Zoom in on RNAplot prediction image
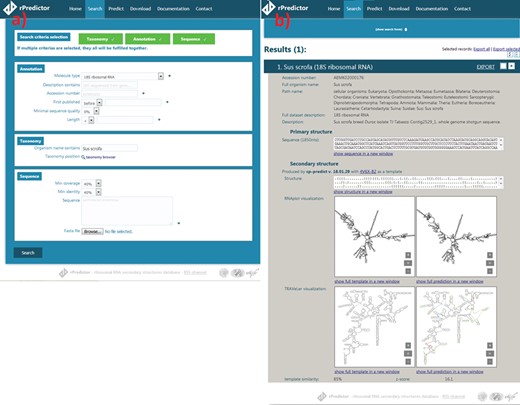520x405 pixels. coord(490,255)
